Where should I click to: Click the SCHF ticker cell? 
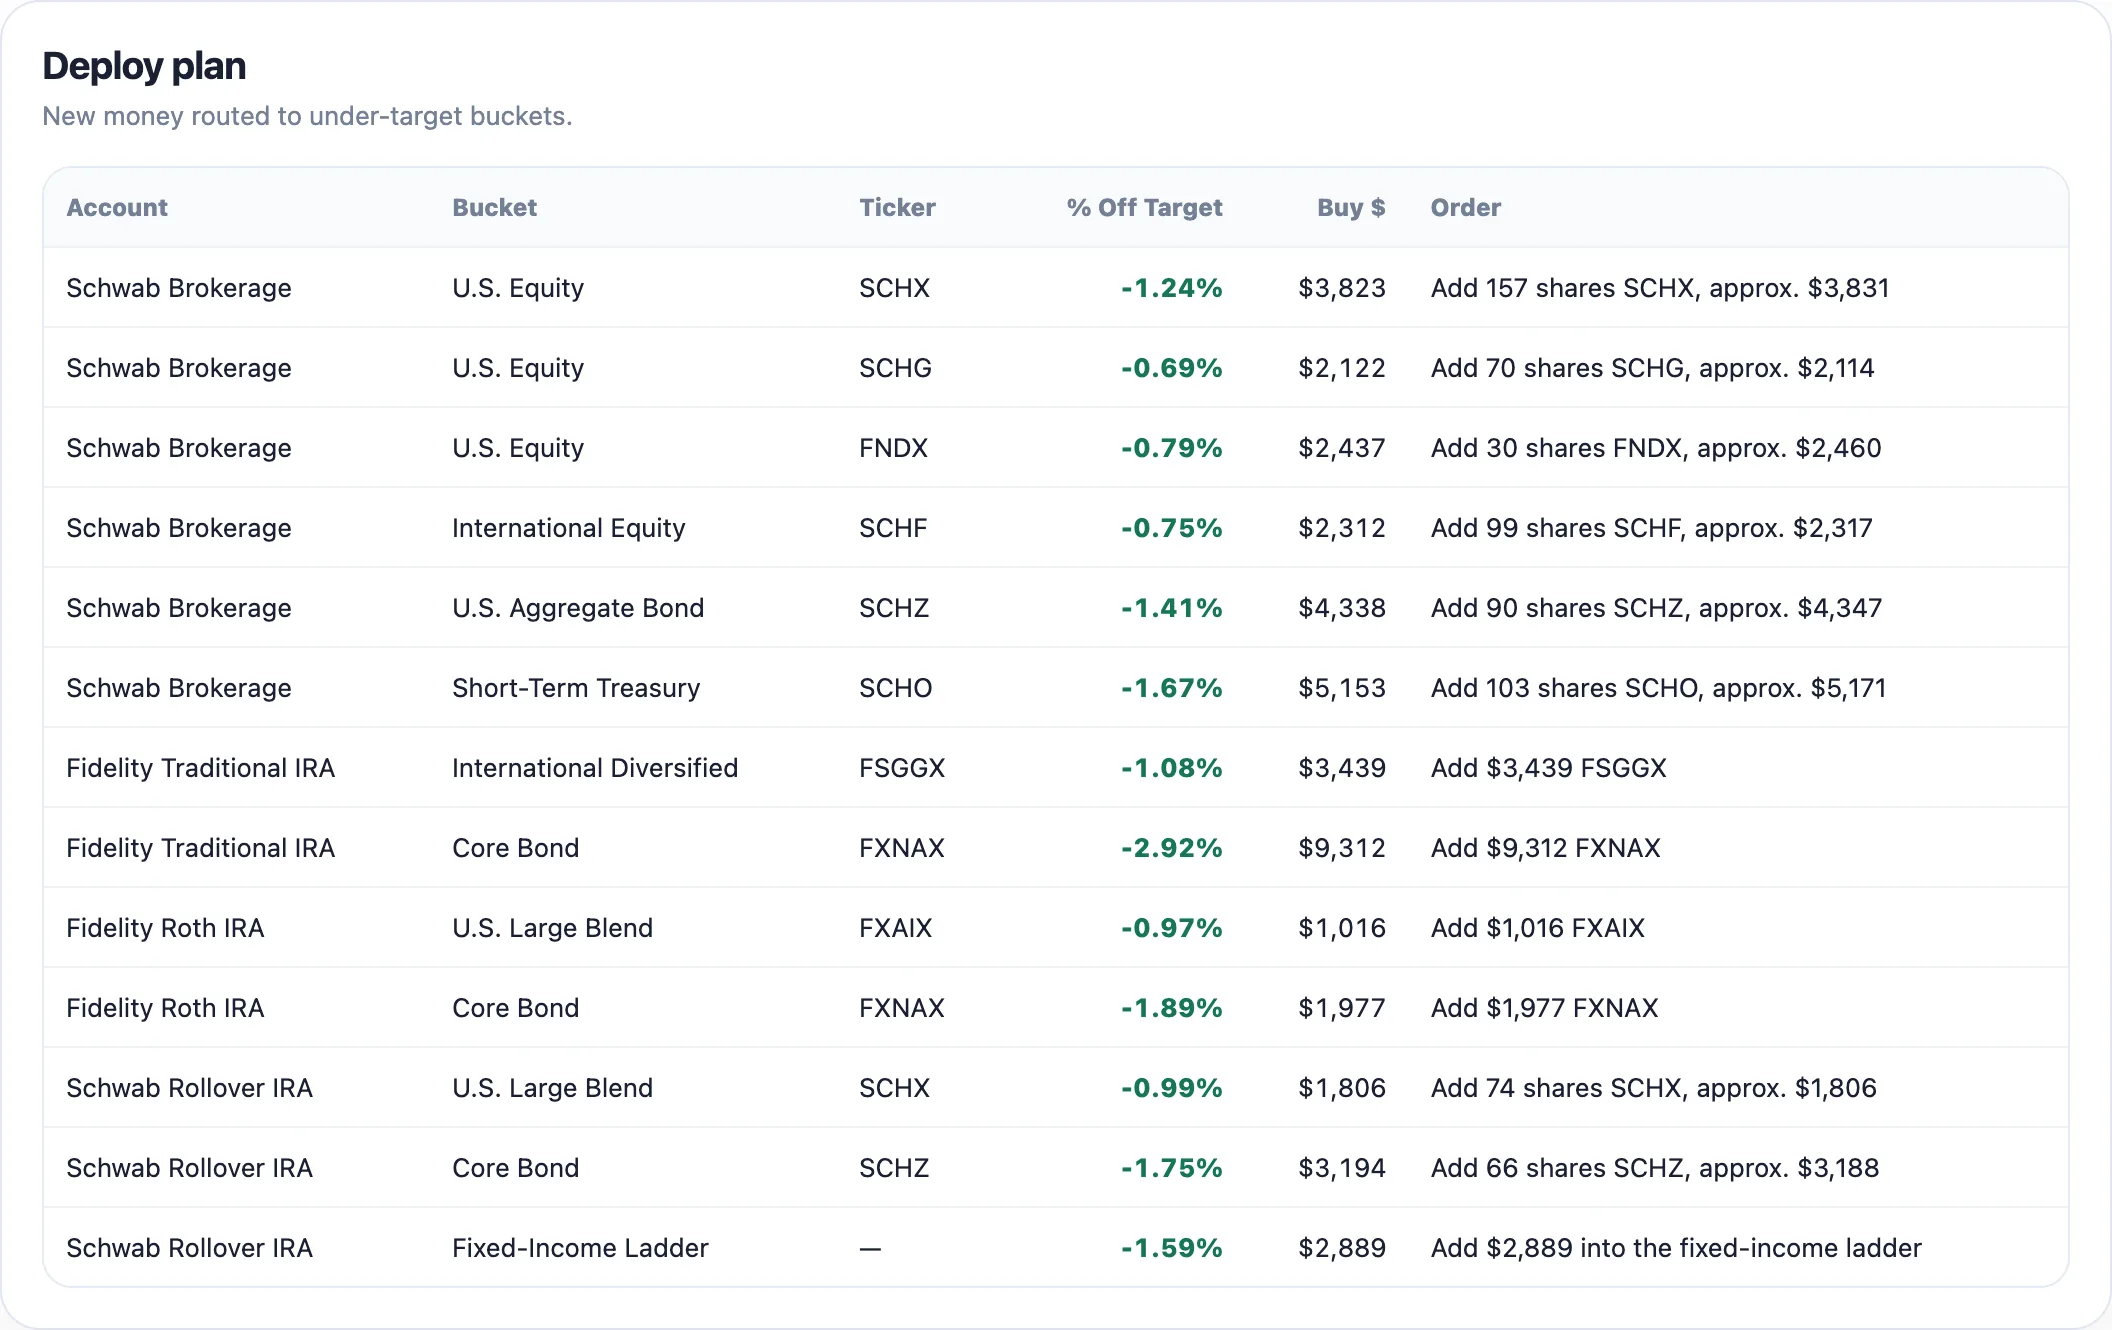click(x=893, y=528)
